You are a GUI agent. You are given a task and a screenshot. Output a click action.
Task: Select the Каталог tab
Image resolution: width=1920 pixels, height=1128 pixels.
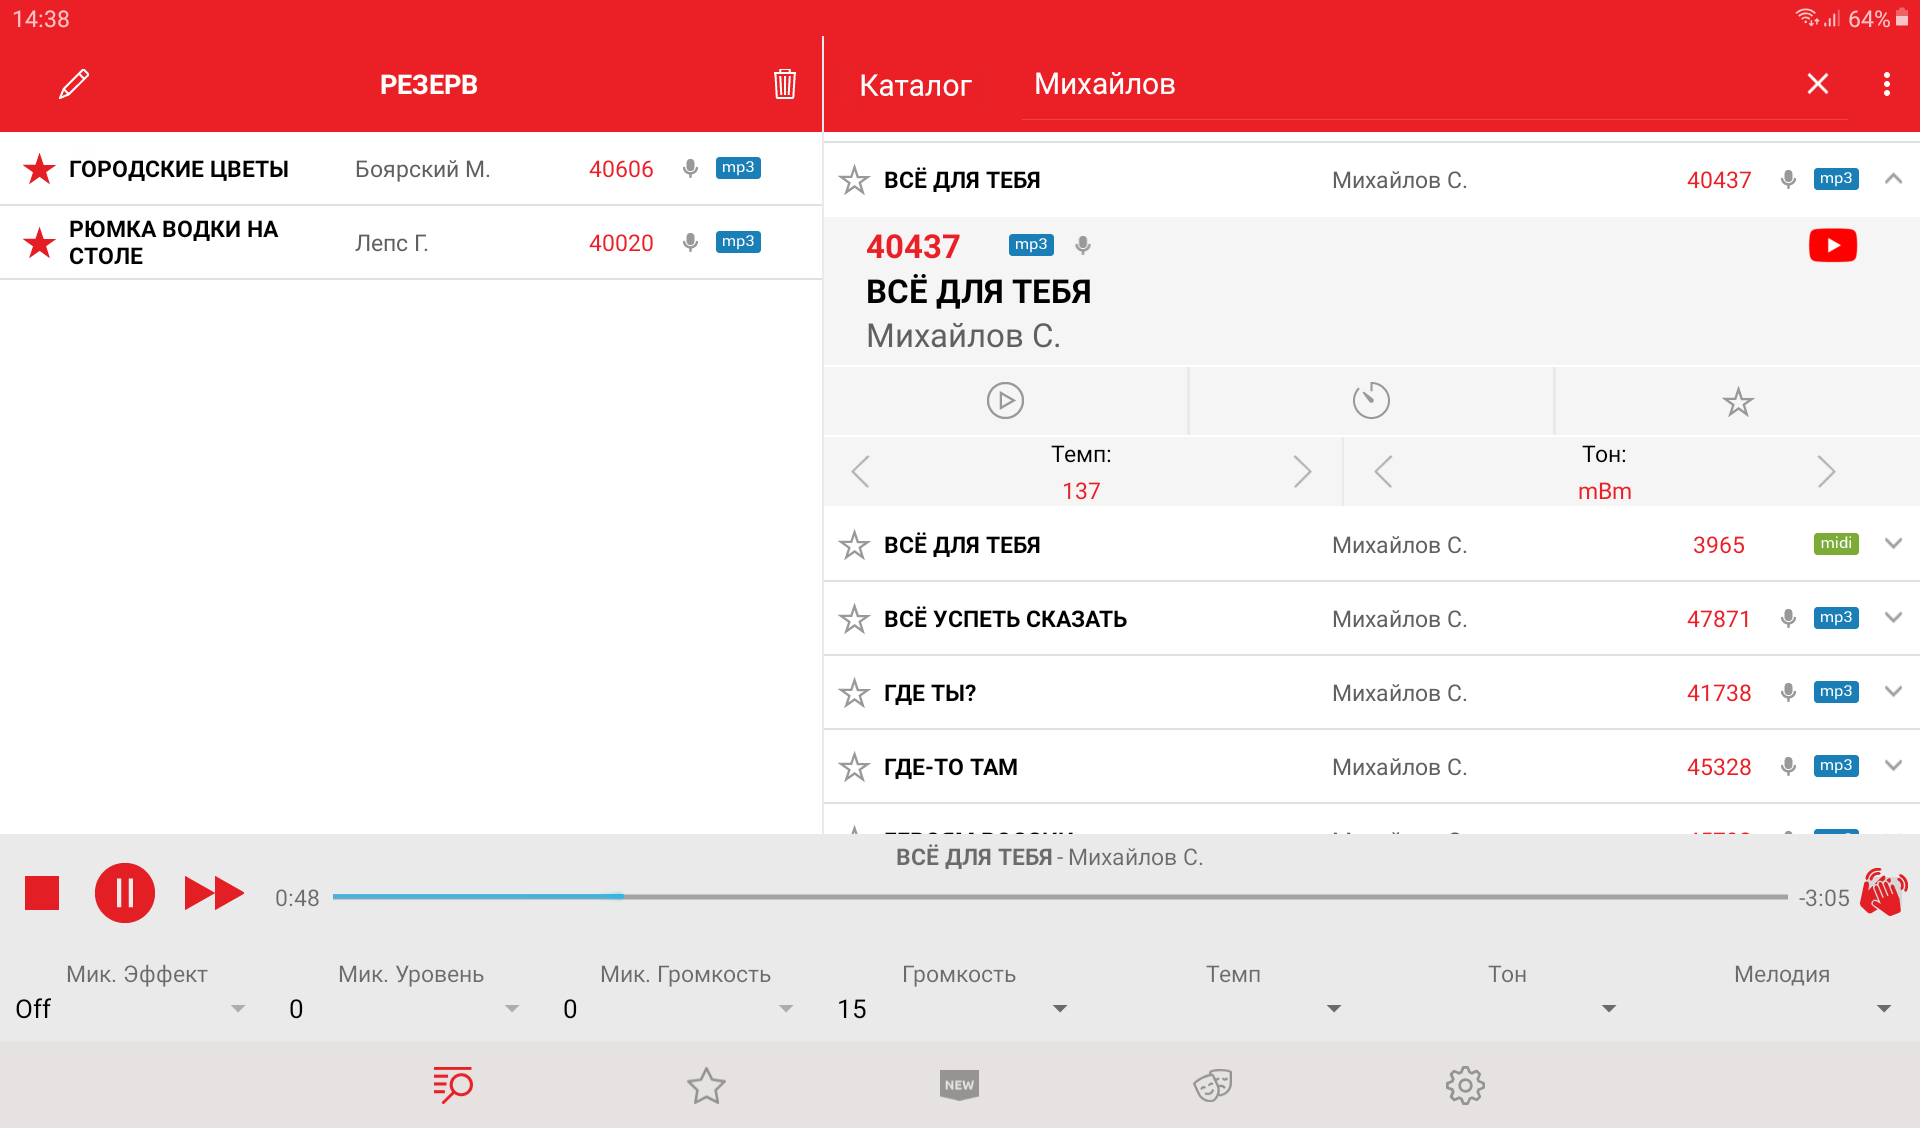pos(915,85)
